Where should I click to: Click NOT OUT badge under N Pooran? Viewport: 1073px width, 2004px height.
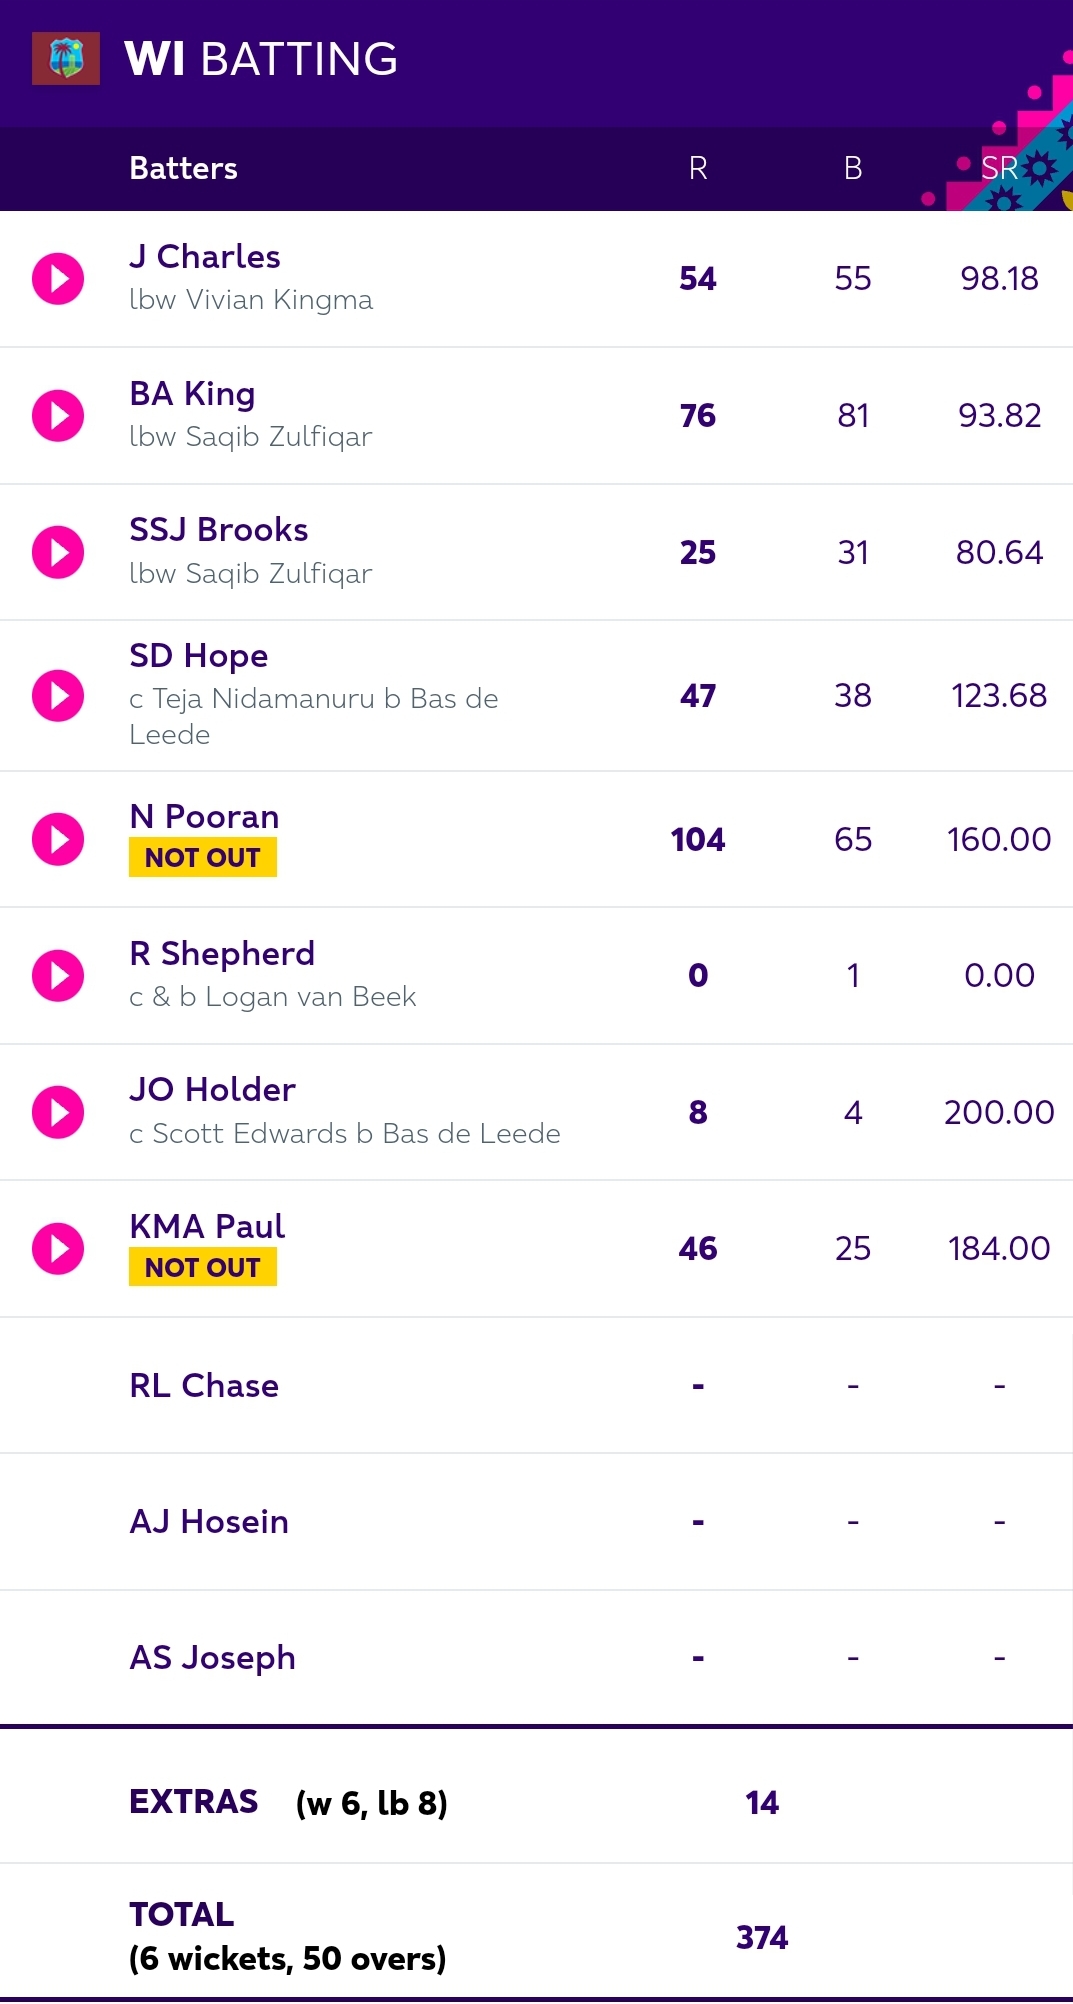tap(203, 857)
